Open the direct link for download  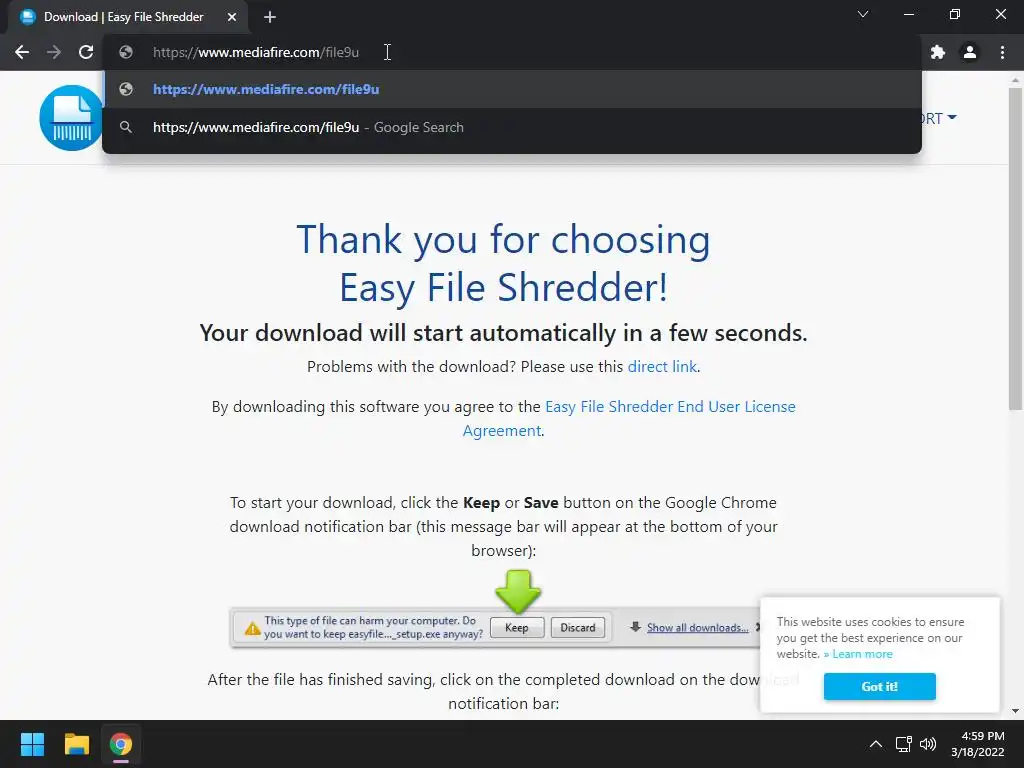coord(662,366)
